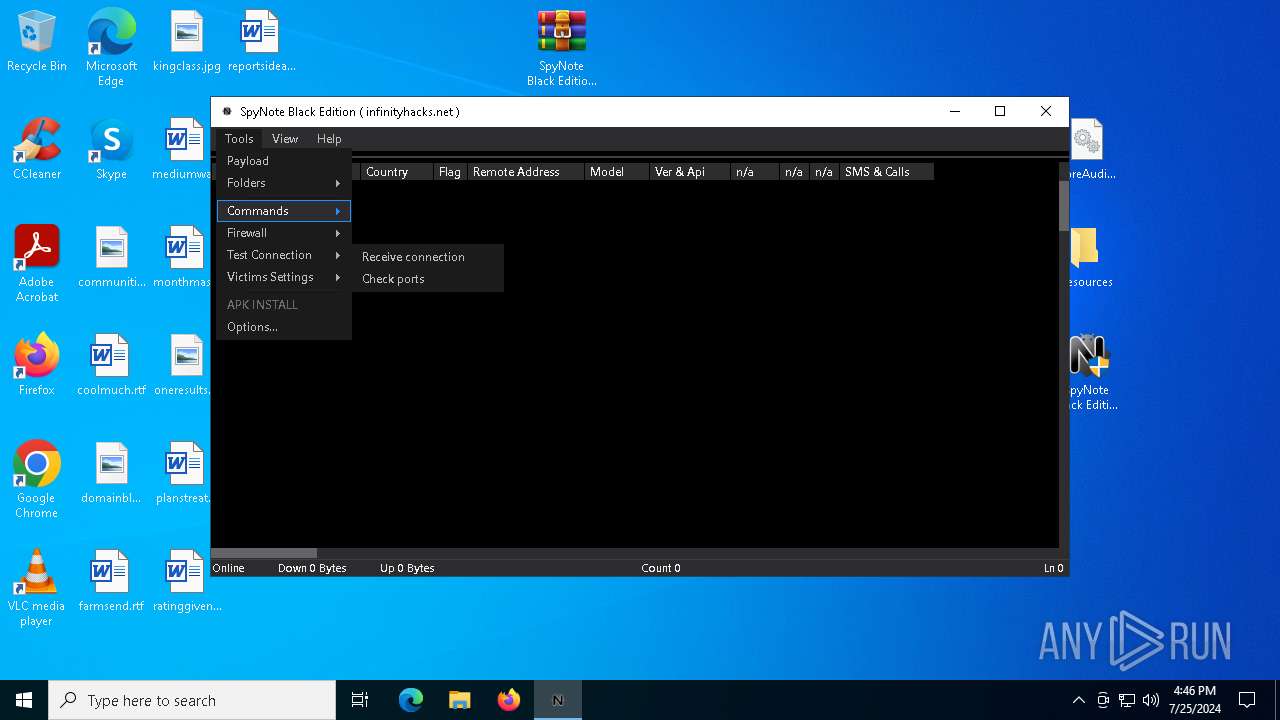
Task: Open Windows Start menu
Action: coord(24,700)
